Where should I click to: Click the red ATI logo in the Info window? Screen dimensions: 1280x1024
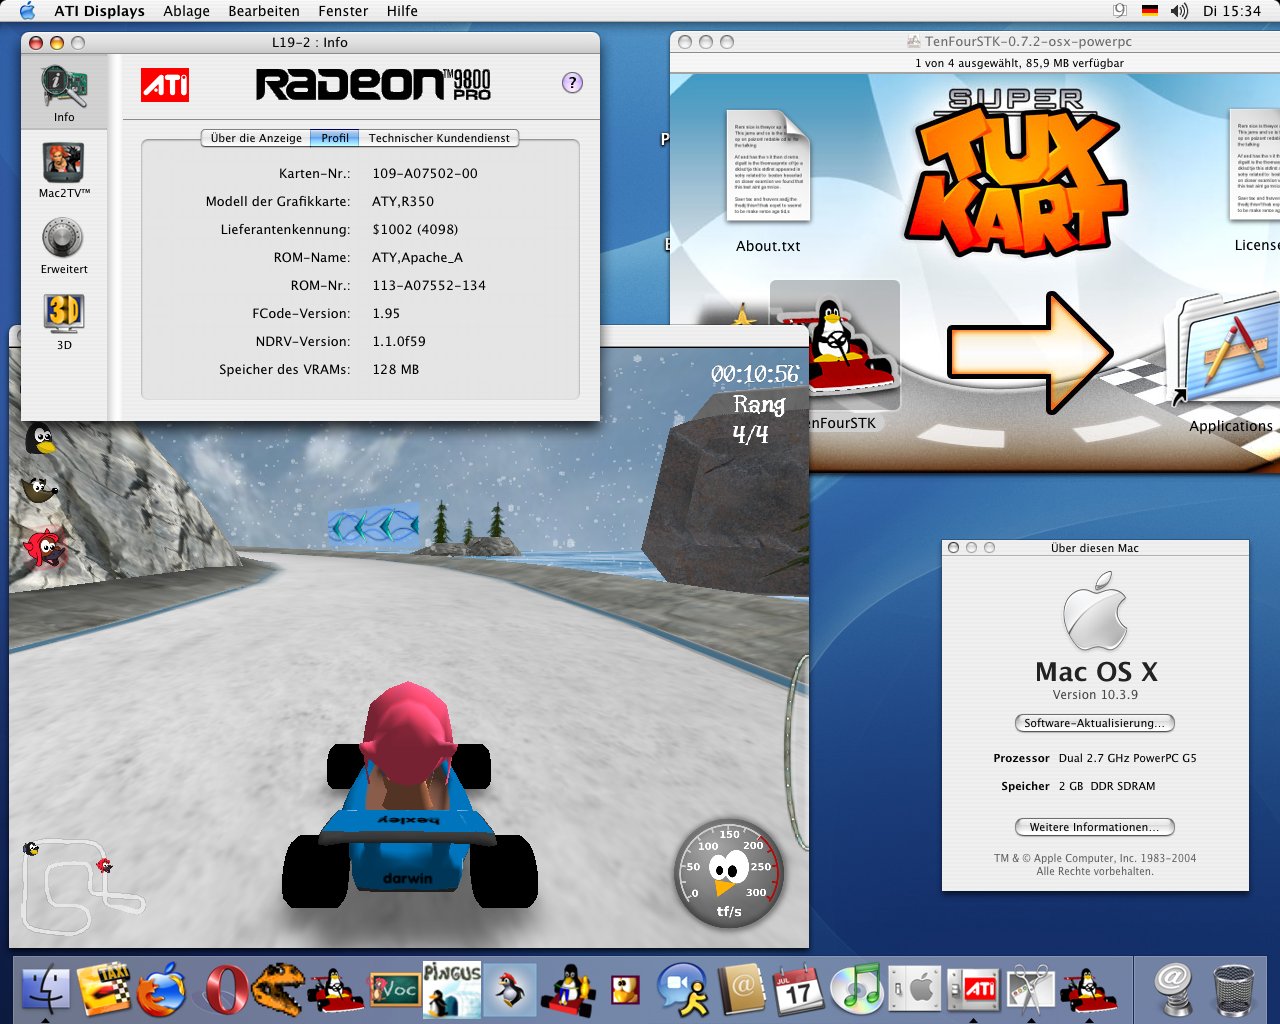[x=165, y=85]
